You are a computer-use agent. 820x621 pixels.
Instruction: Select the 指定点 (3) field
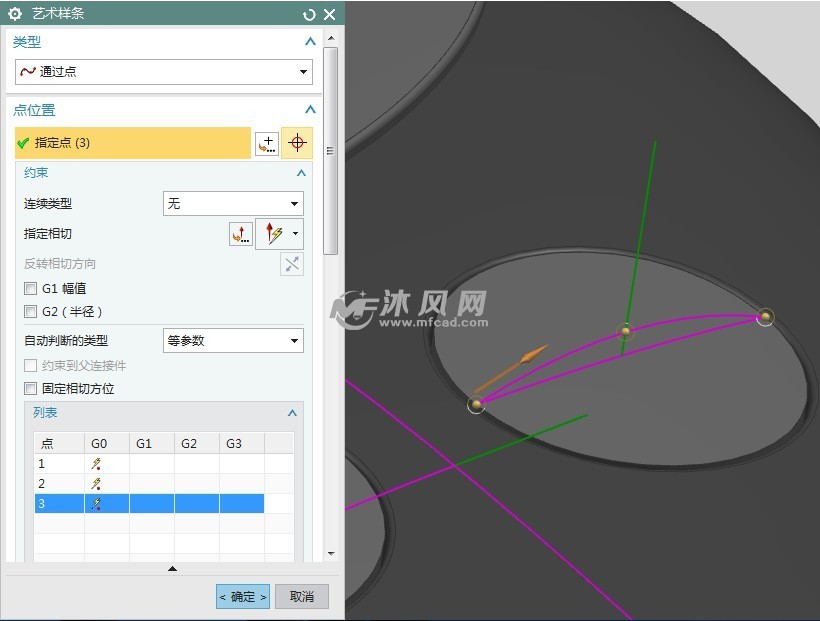click(133, 142)
